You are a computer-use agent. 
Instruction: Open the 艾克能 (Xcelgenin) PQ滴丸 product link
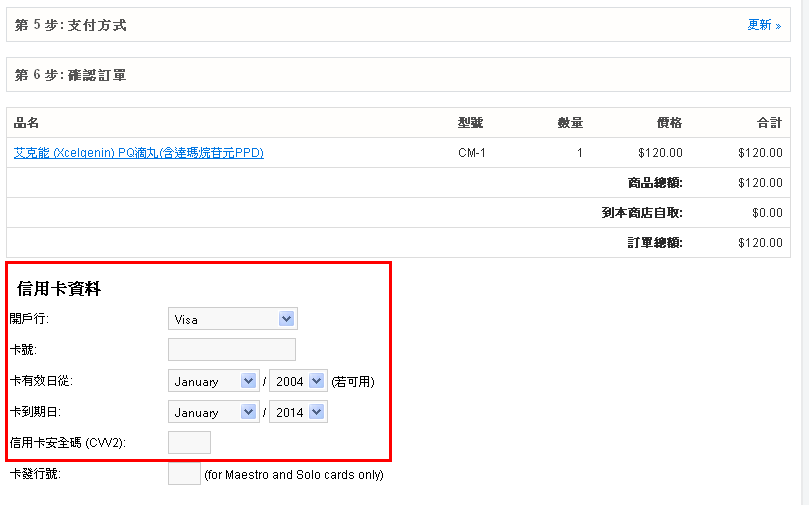pos(138,153)
